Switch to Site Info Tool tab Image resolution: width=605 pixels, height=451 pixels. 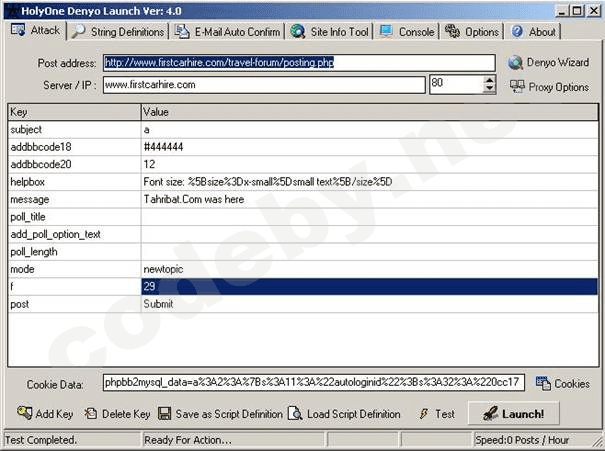tap(330, 32)
